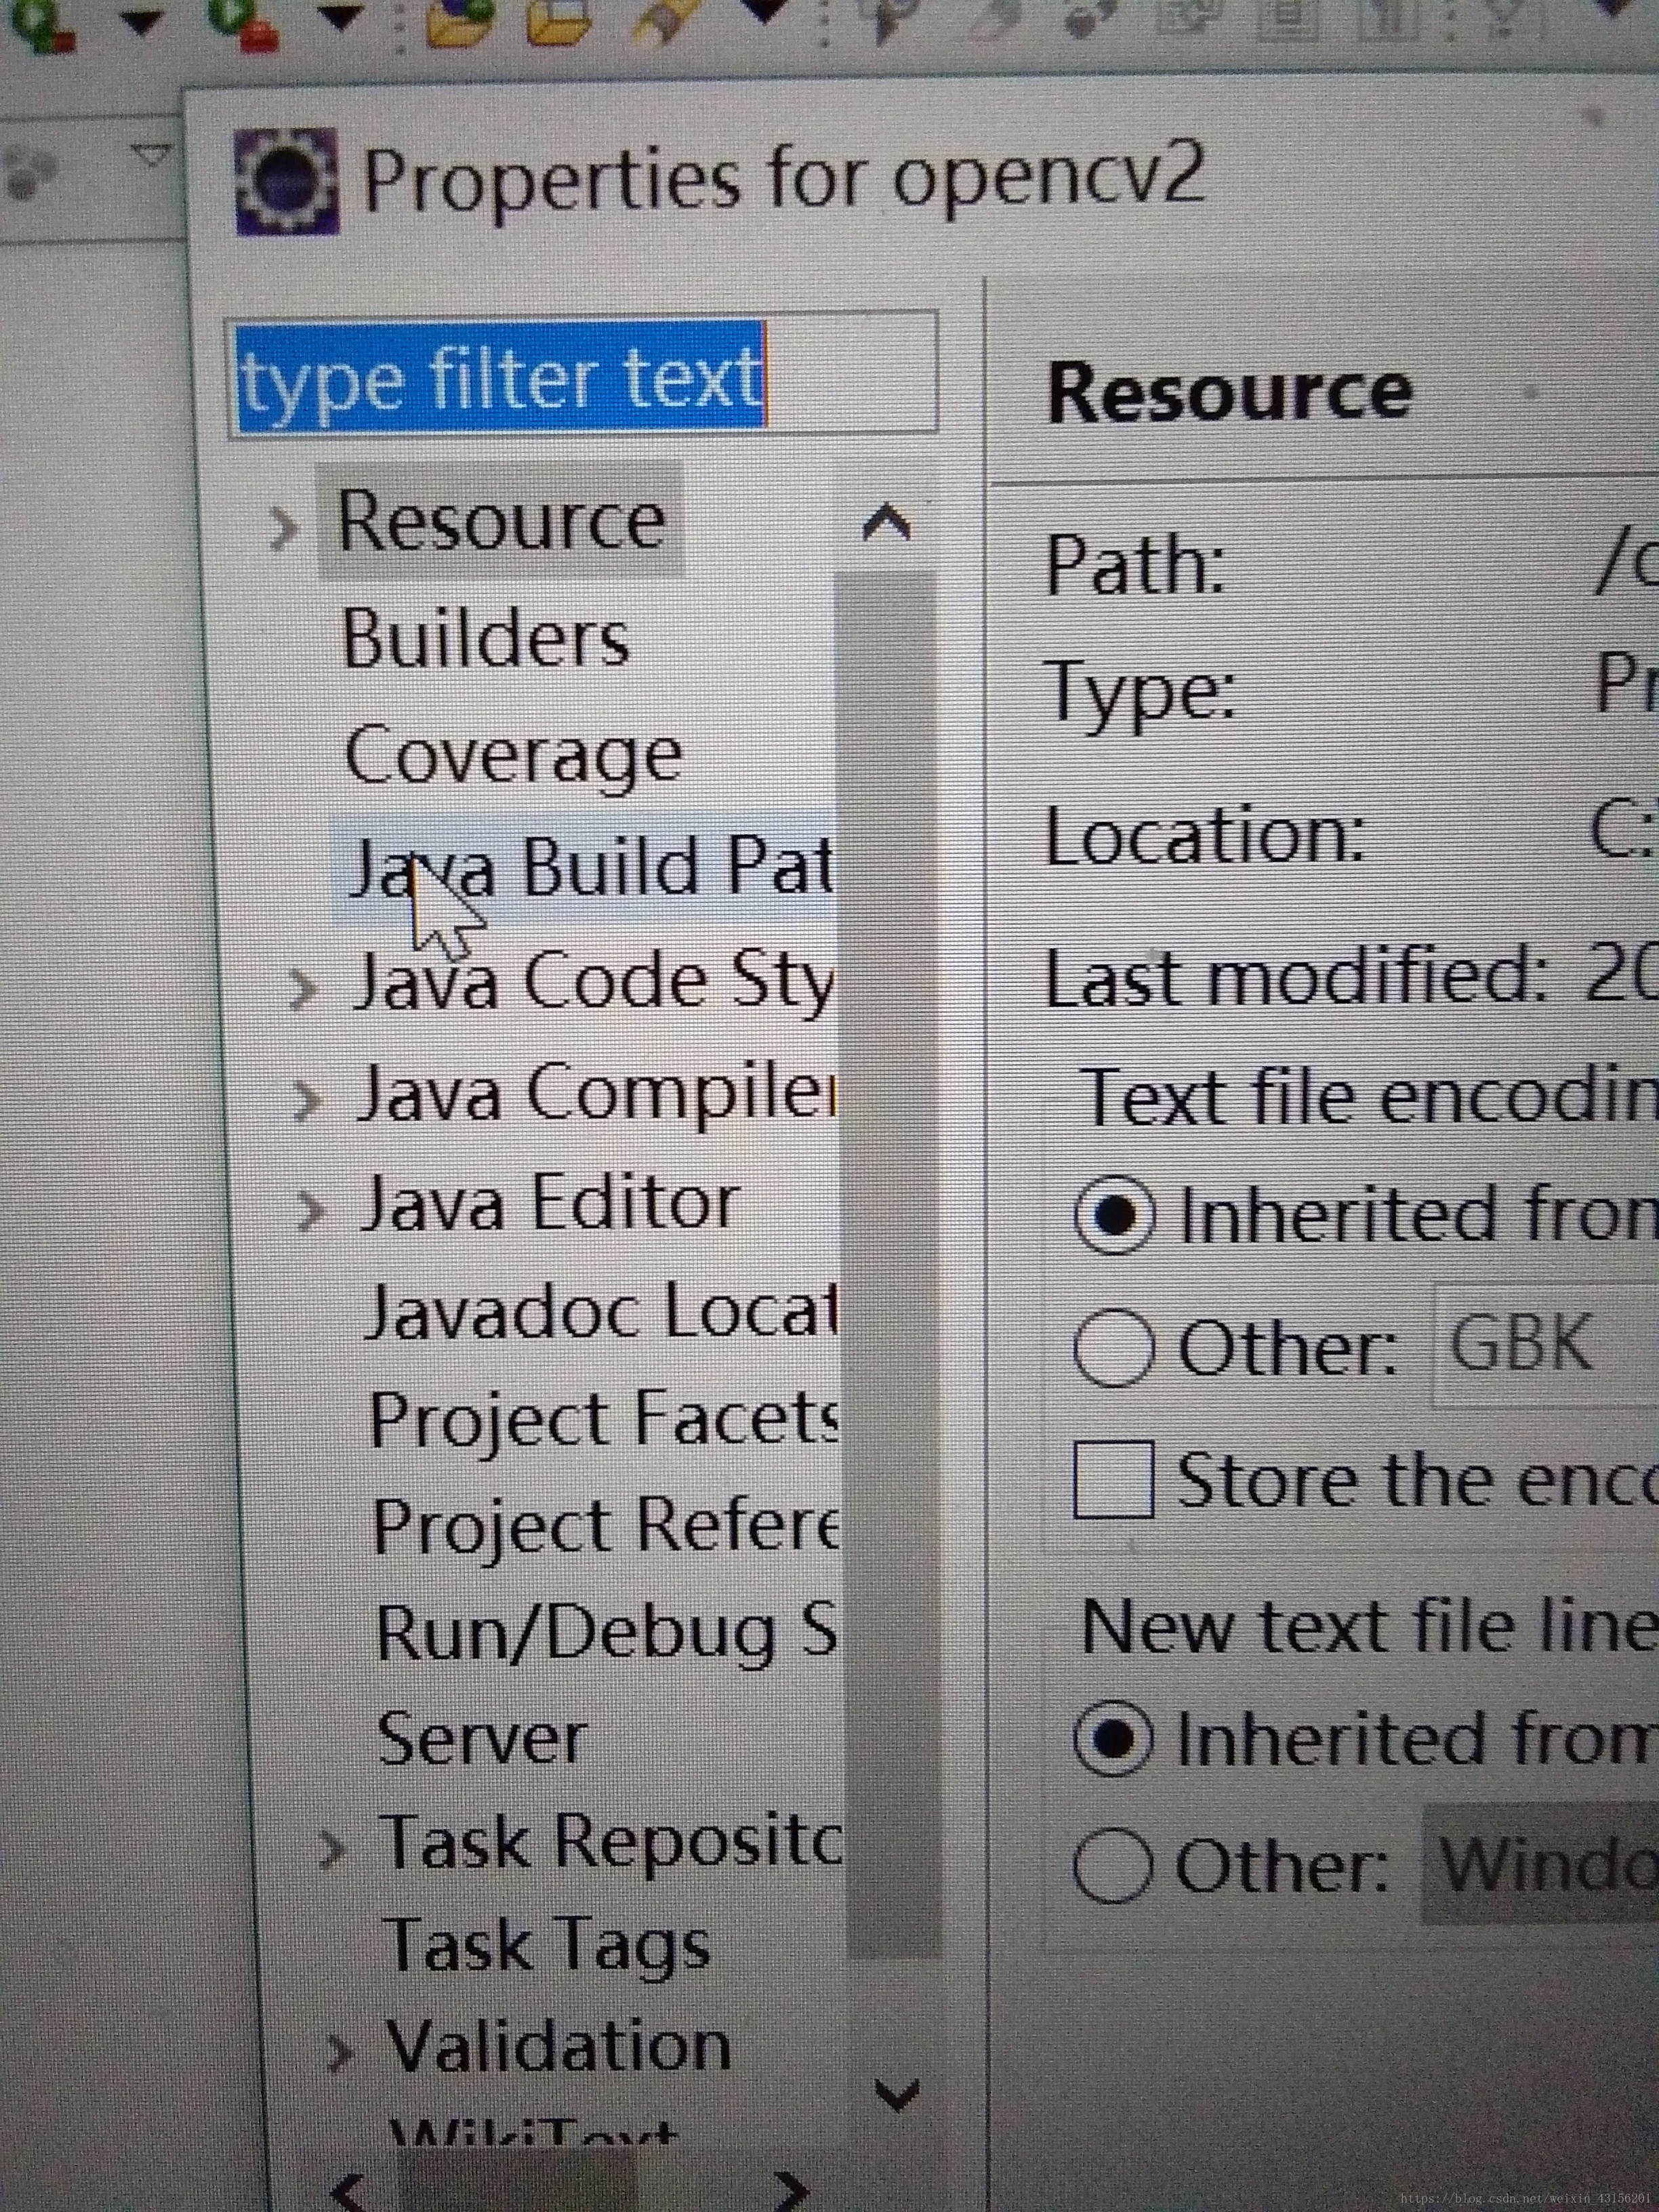Click the tree scroll-up arrow
This screenshot has width=1659, height=2212.
[887, 522]
